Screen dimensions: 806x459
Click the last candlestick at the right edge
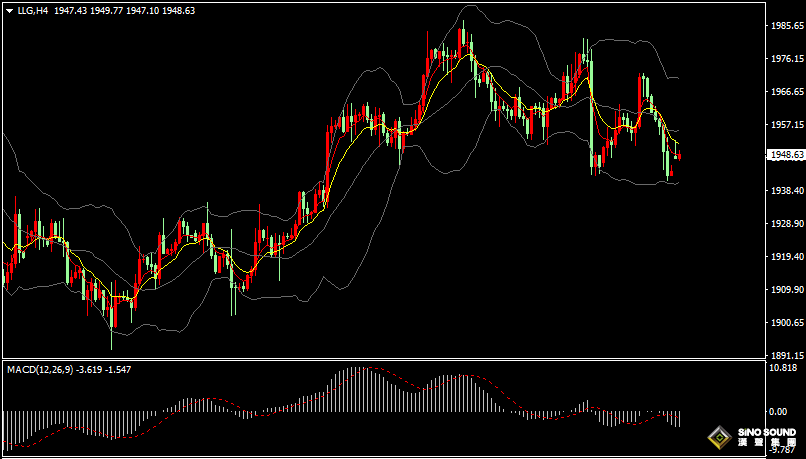point(679,157)
